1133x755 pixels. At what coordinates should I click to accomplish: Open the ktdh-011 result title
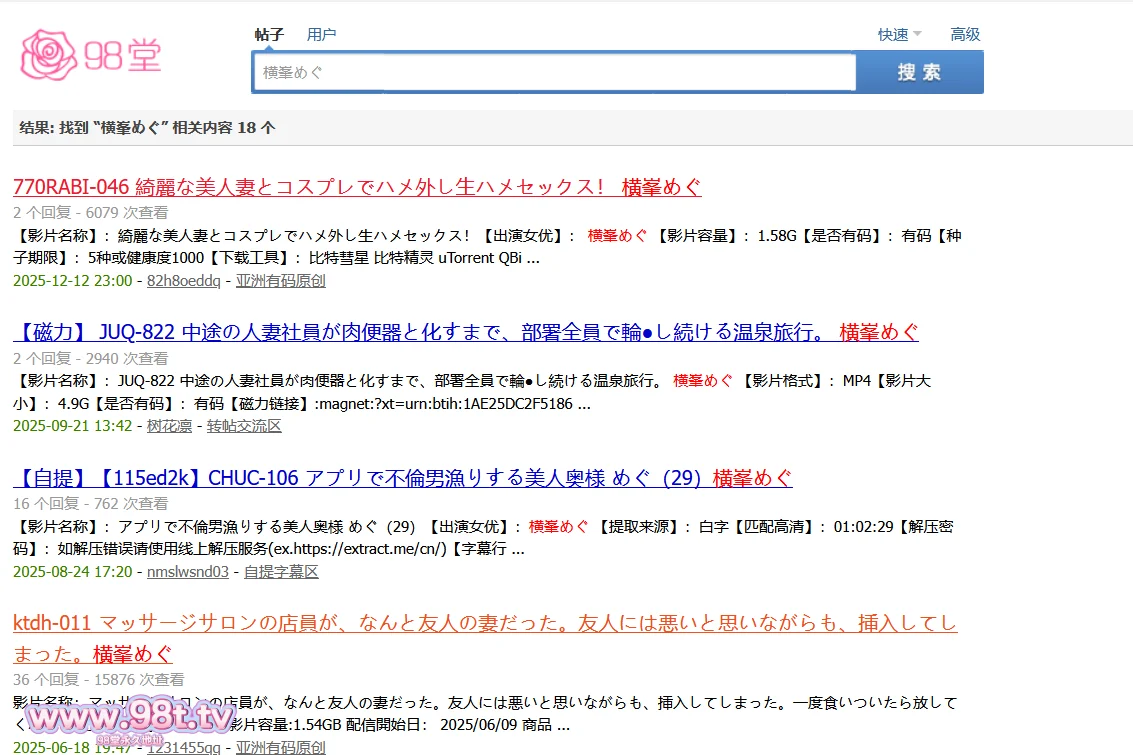click(484, 624)
